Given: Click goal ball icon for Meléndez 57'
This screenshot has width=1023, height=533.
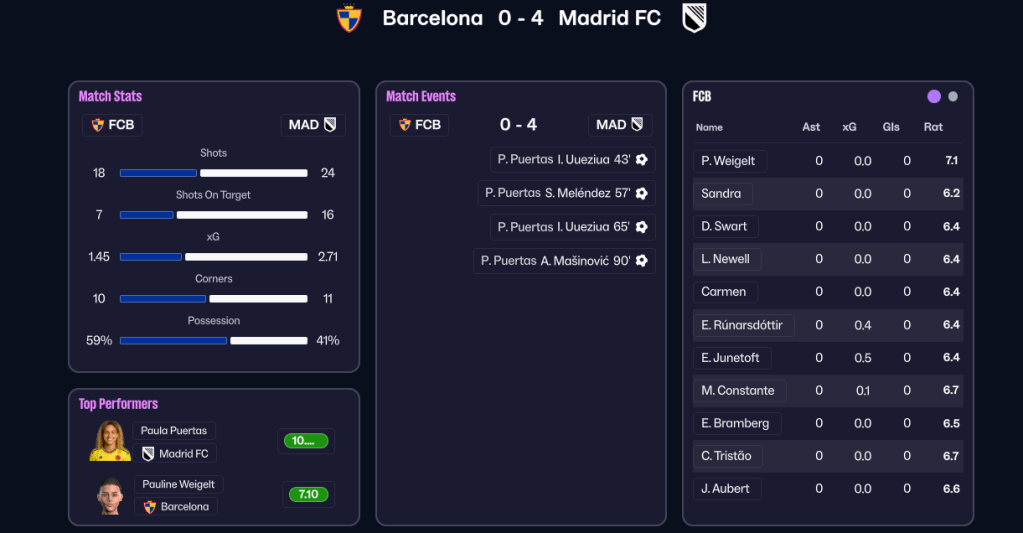Looking at the screenshot, I should click(642, 193).
